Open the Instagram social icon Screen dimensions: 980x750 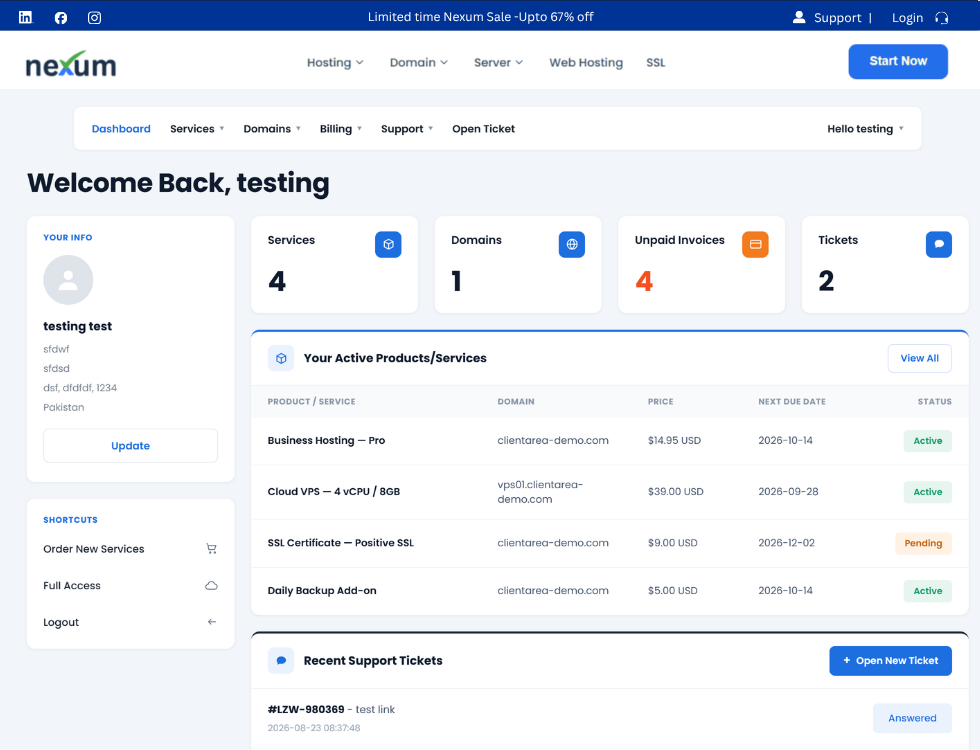coord(94,18)
